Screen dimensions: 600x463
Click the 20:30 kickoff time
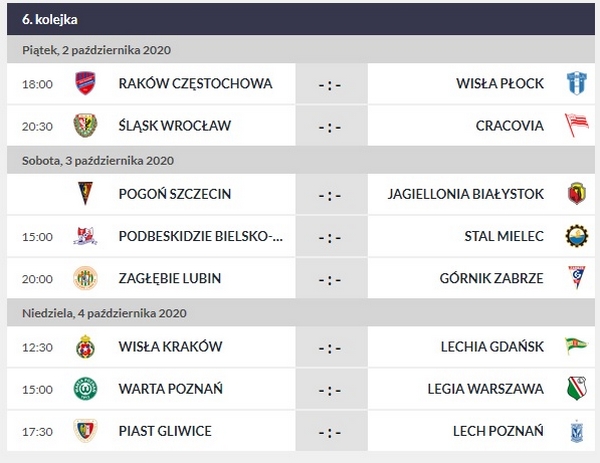click(37, 126)
